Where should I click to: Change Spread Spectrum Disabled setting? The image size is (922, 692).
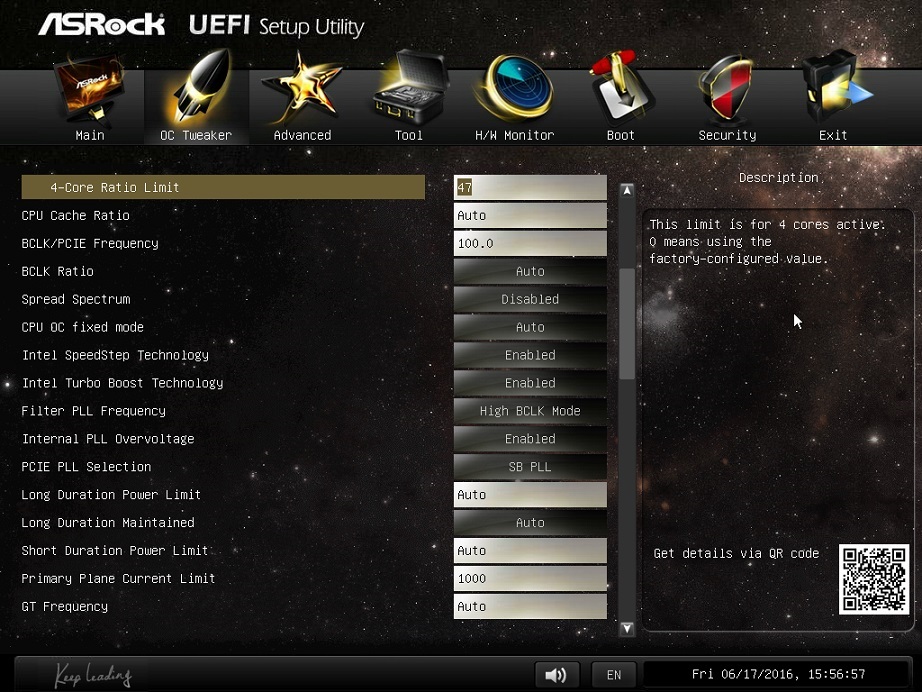click(530, 299)
